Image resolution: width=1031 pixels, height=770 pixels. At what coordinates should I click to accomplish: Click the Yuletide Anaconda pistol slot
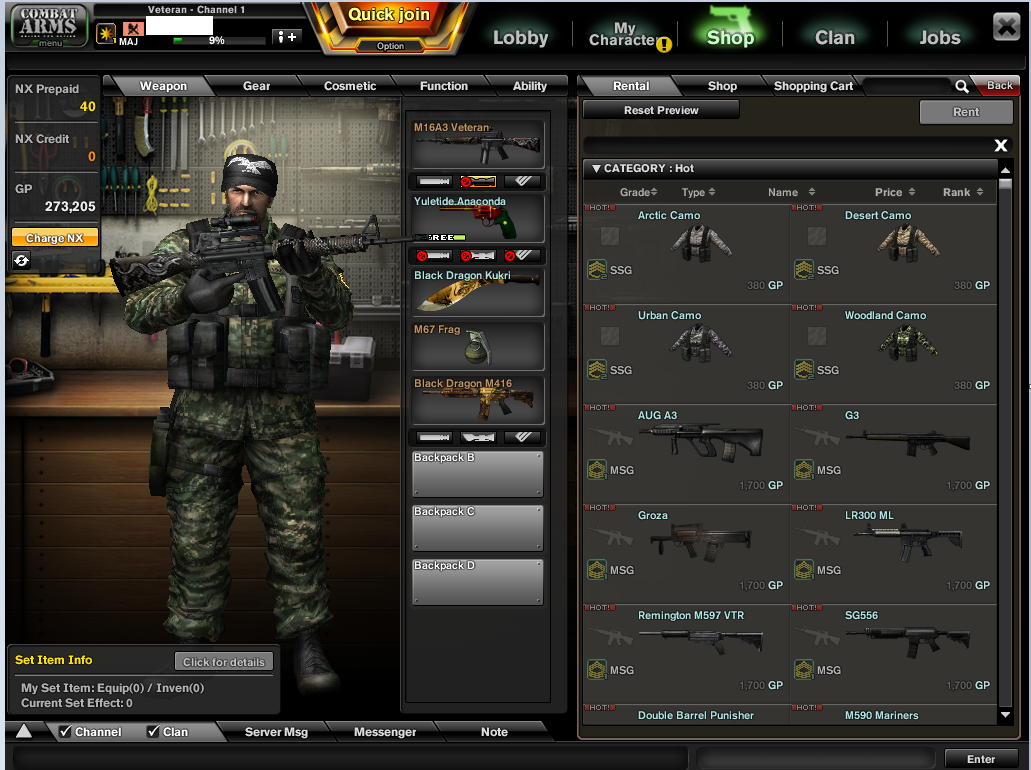478,218
